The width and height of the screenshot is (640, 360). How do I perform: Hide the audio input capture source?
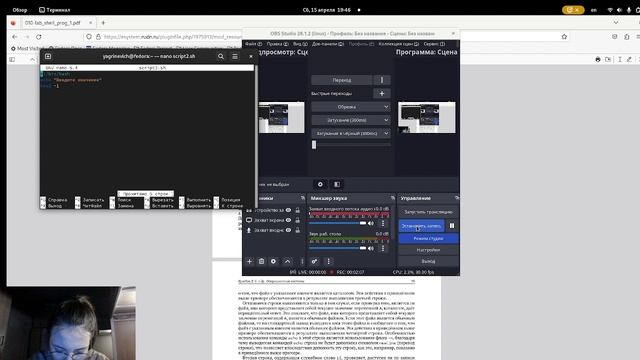[x=288, y=230]
